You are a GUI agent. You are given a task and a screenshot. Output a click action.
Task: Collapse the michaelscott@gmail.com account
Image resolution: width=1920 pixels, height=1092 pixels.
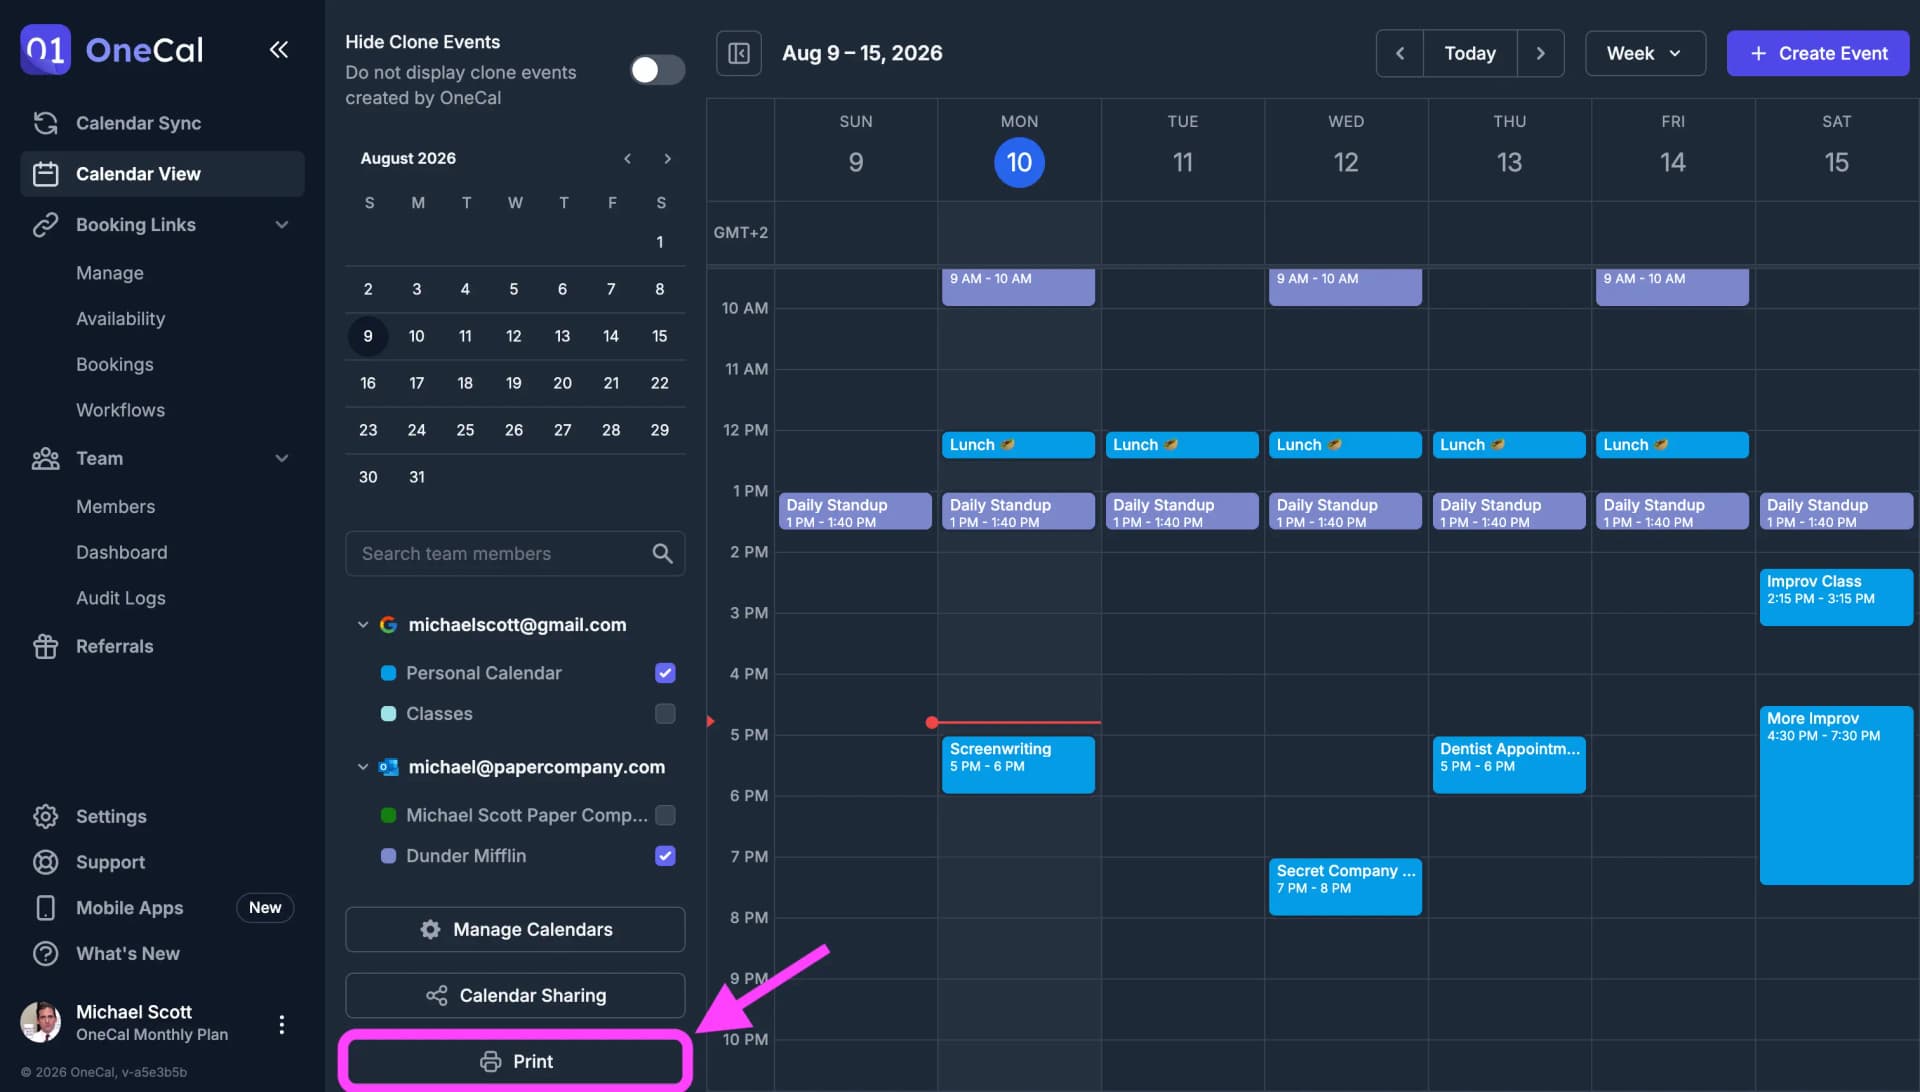363,625
